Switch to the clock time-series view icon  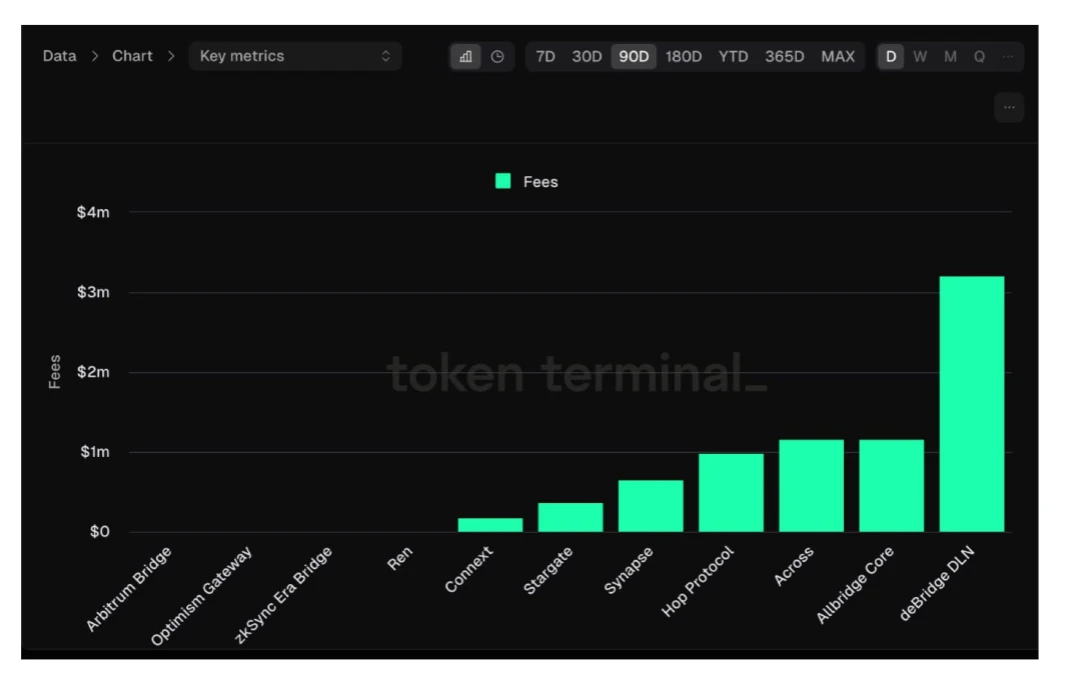click(497, 57)
